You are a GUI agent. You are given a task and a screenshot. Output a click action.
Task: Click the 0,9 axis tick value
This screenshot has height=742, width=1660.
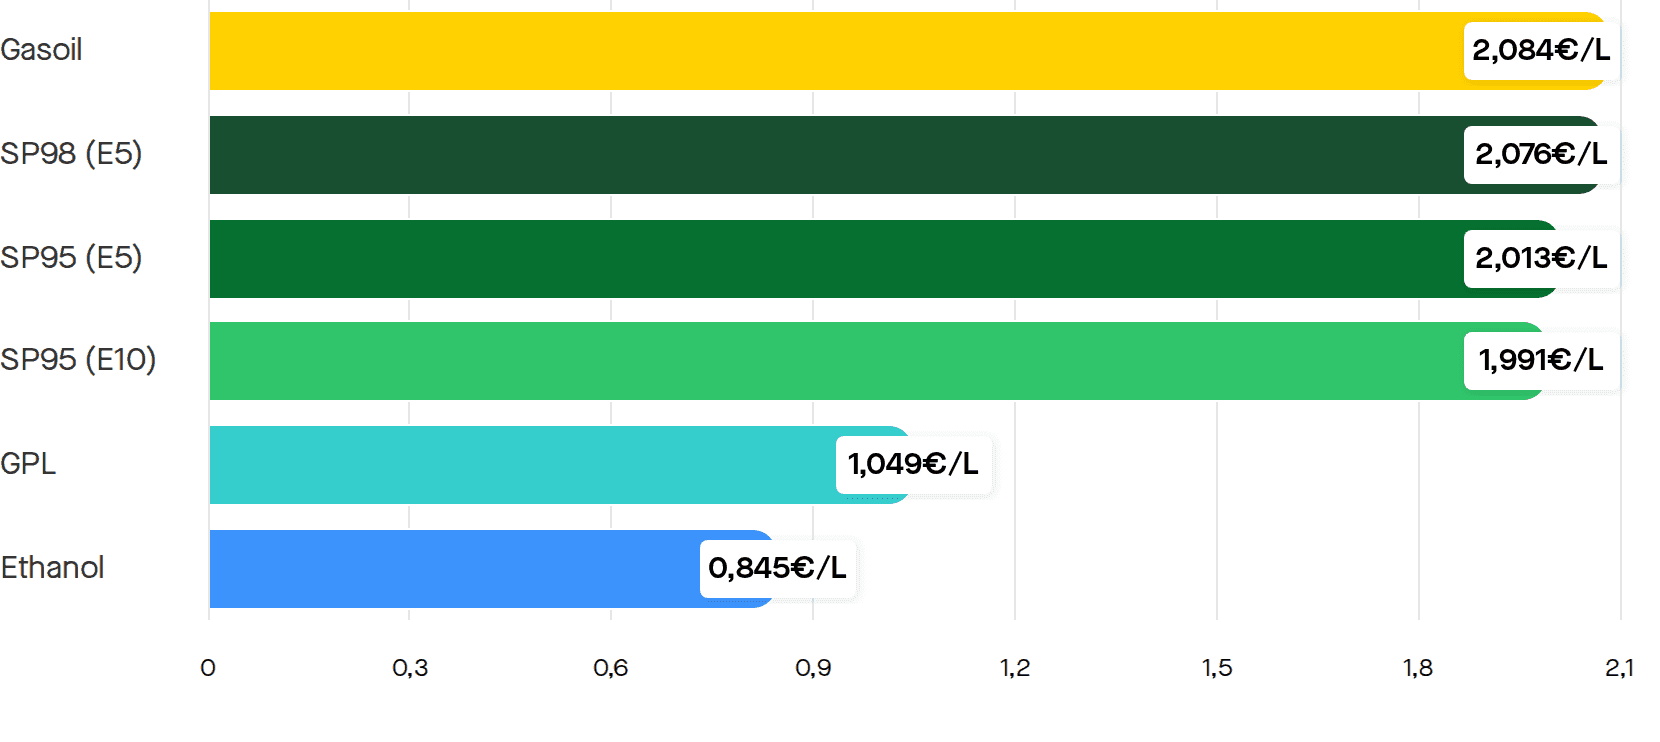[813, 668]
